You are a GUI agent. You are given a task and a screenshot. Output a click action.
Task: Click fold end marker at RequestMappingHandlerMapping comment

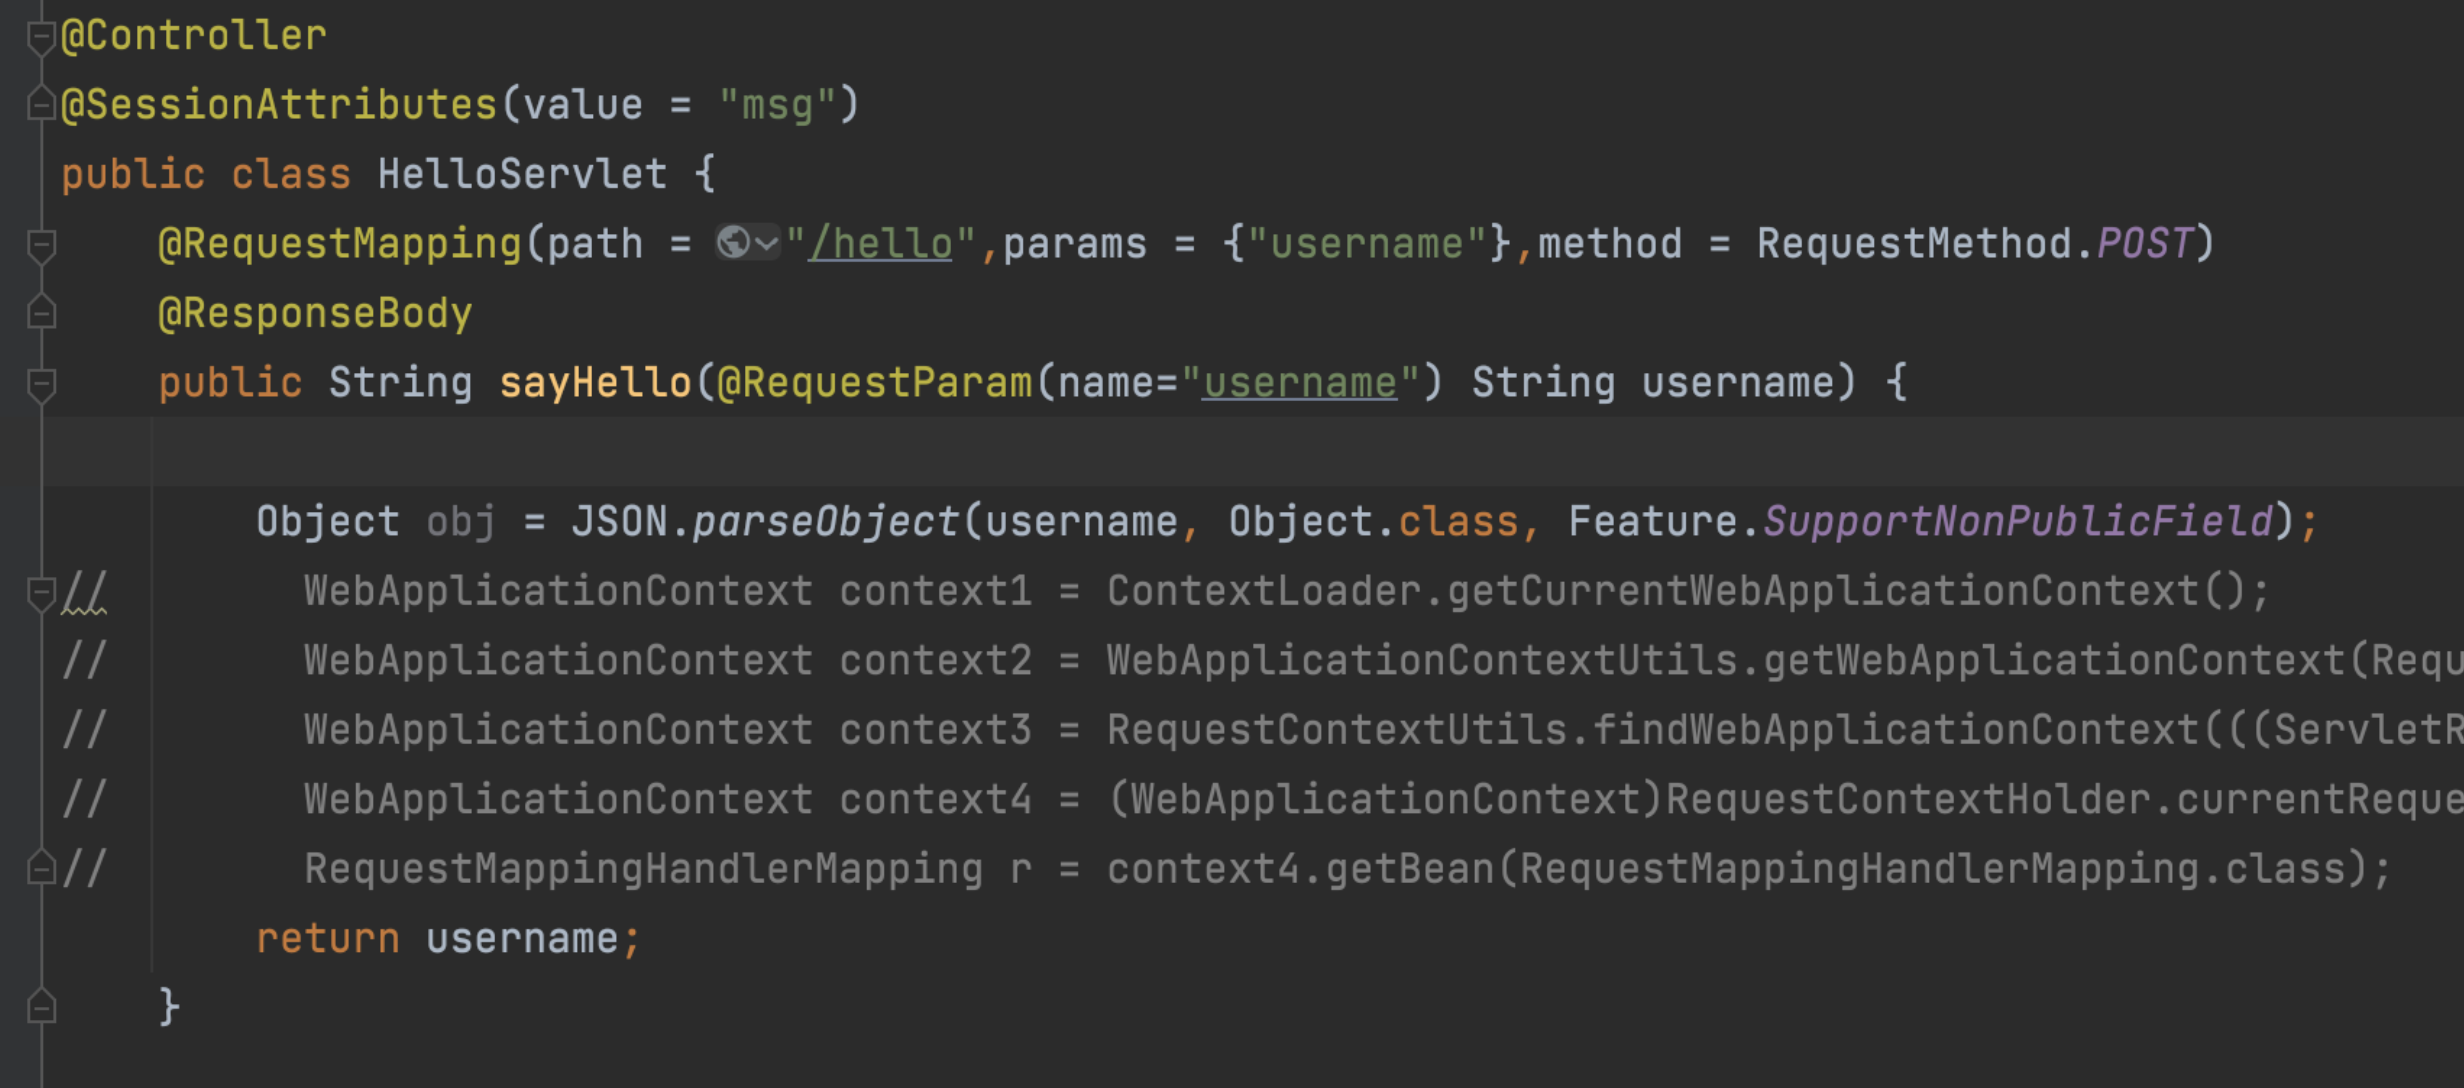click(x=41, y=868)
